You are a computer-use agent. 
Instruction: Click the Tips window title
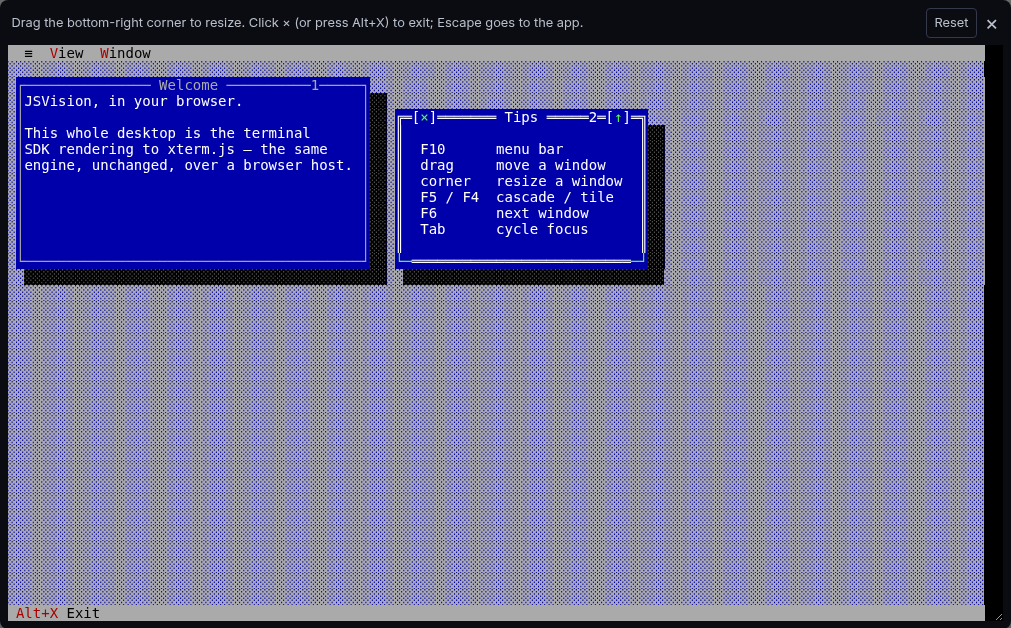pos(521,117)
